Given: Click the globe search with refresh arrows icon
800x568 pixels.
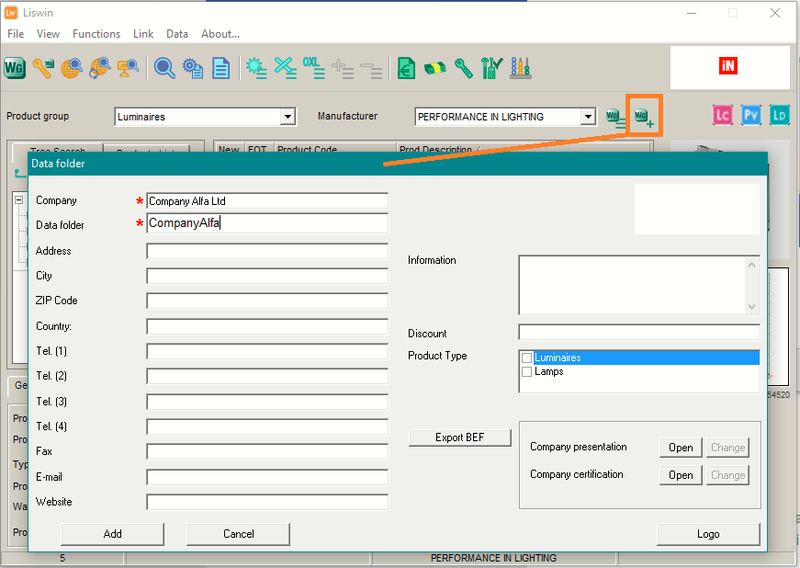Looking at the screenshot, I should click(100, 68).
